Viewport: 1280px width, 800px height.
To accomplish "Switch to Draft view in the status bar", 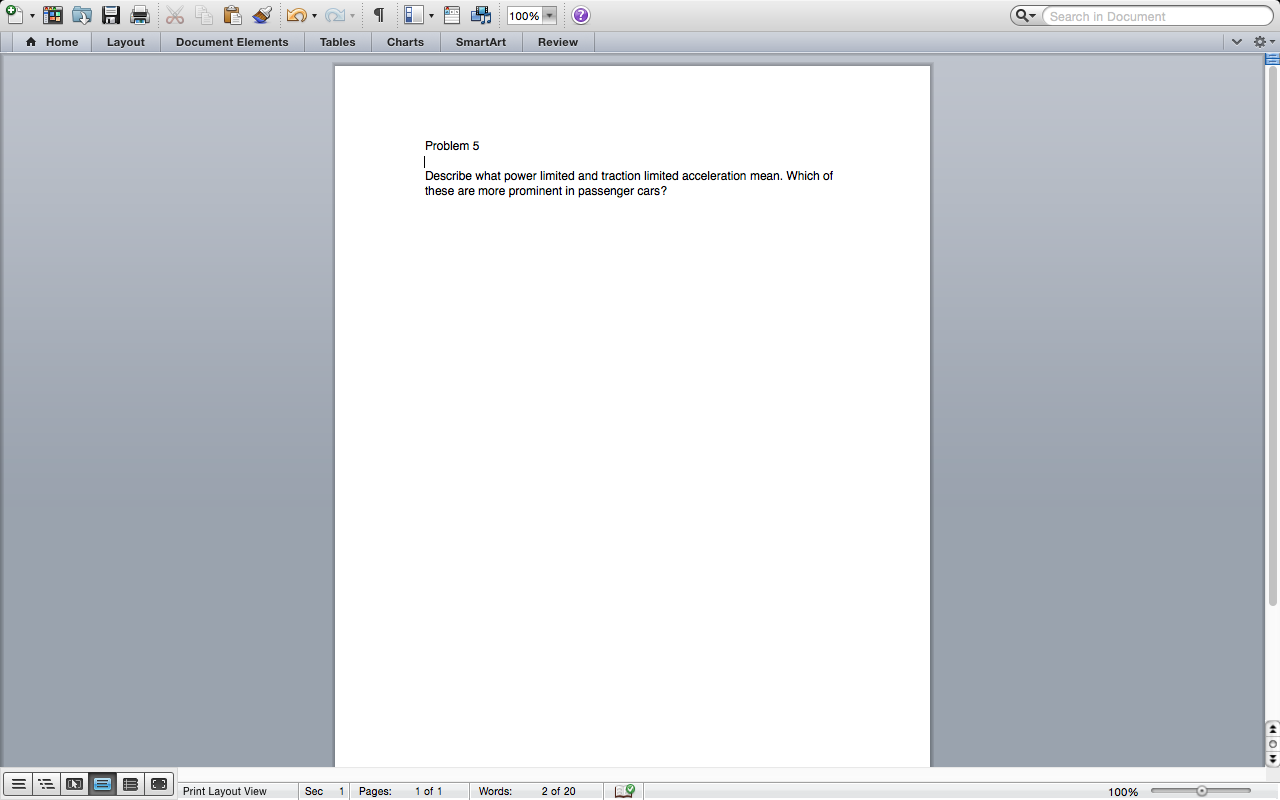I will [18, 784].
